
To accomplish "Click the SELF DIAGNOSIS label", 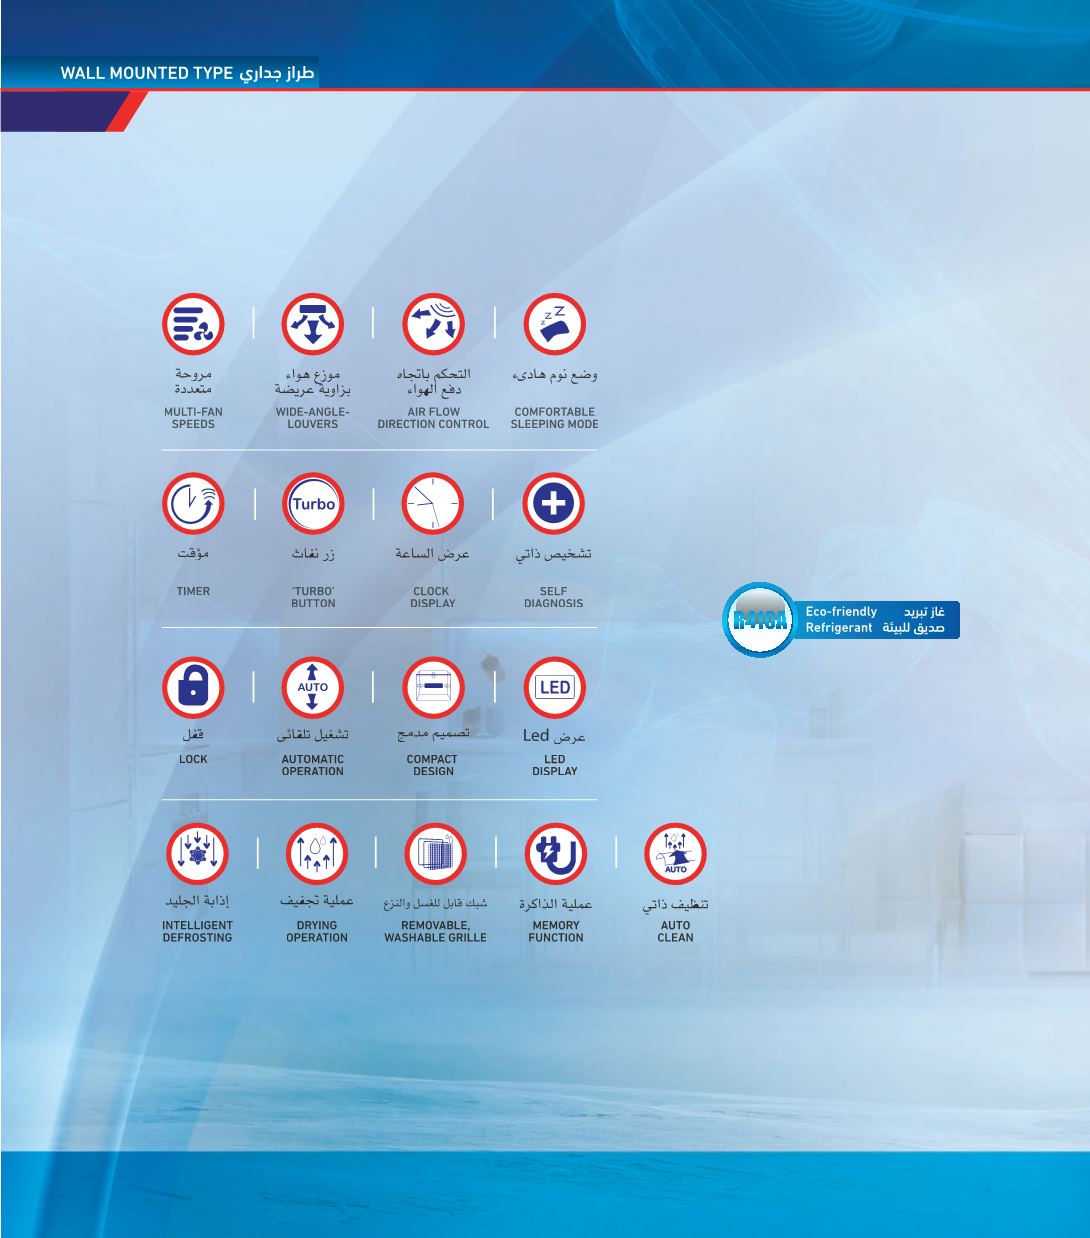I will pos(553,597).
